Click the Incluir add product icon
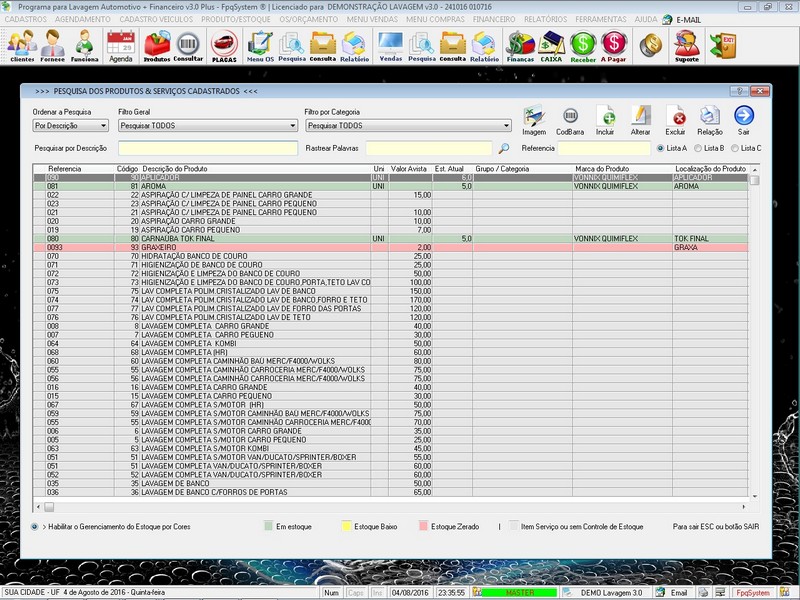This screenshot has height=600, width=800. coord(605,120)
